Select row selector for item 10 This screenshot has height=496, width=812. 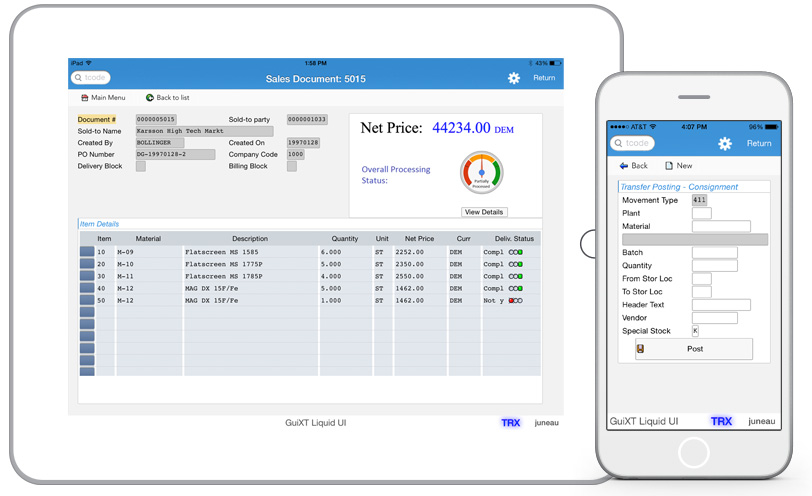[x=87, y=252]
